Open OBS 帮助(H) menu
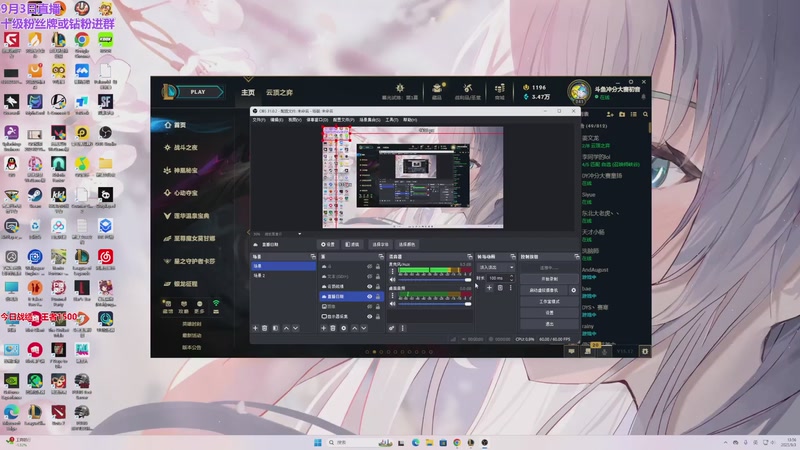 [x=410, y=120]
